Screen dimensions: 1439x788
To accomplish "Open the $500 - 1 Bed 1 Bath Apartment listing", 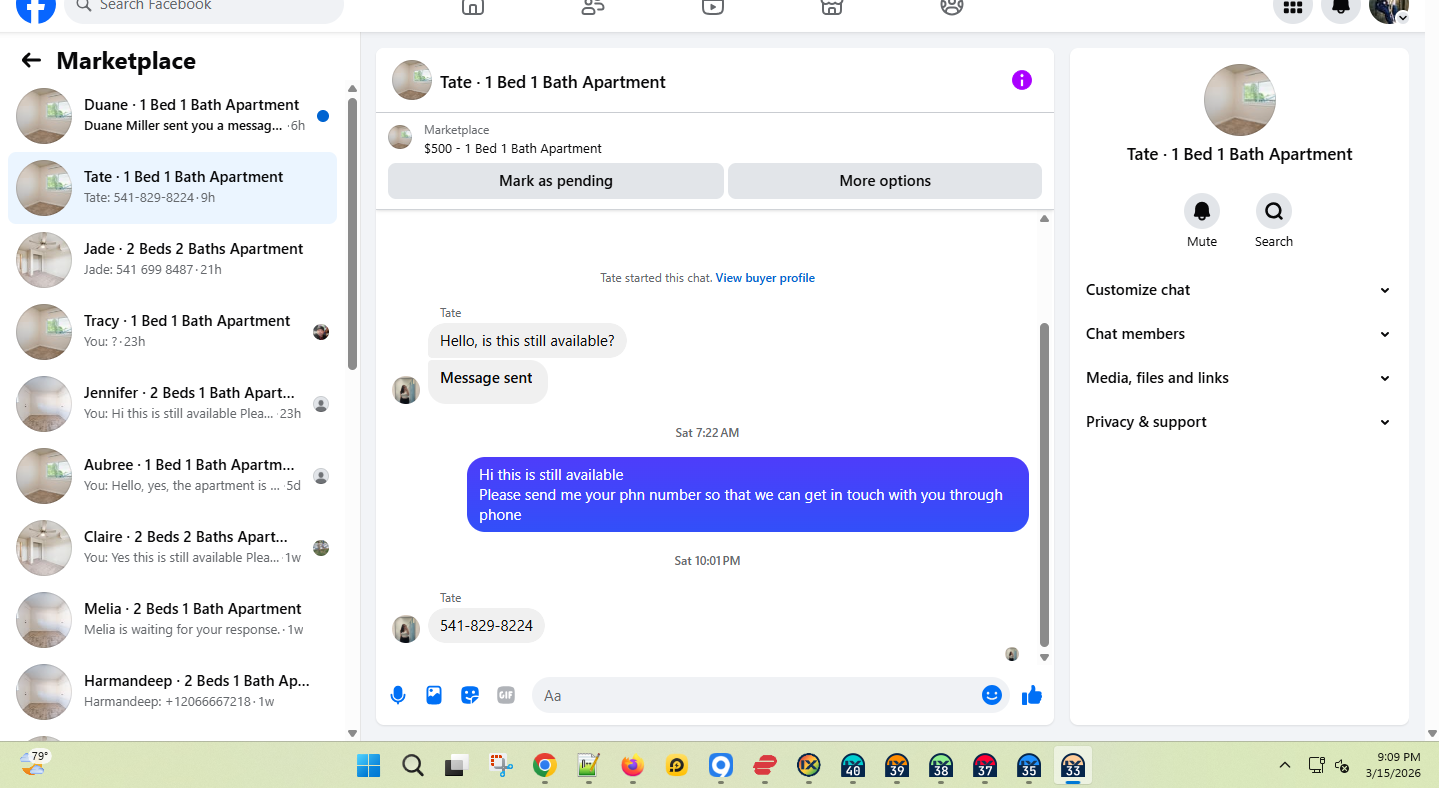I will click(513, 149).
